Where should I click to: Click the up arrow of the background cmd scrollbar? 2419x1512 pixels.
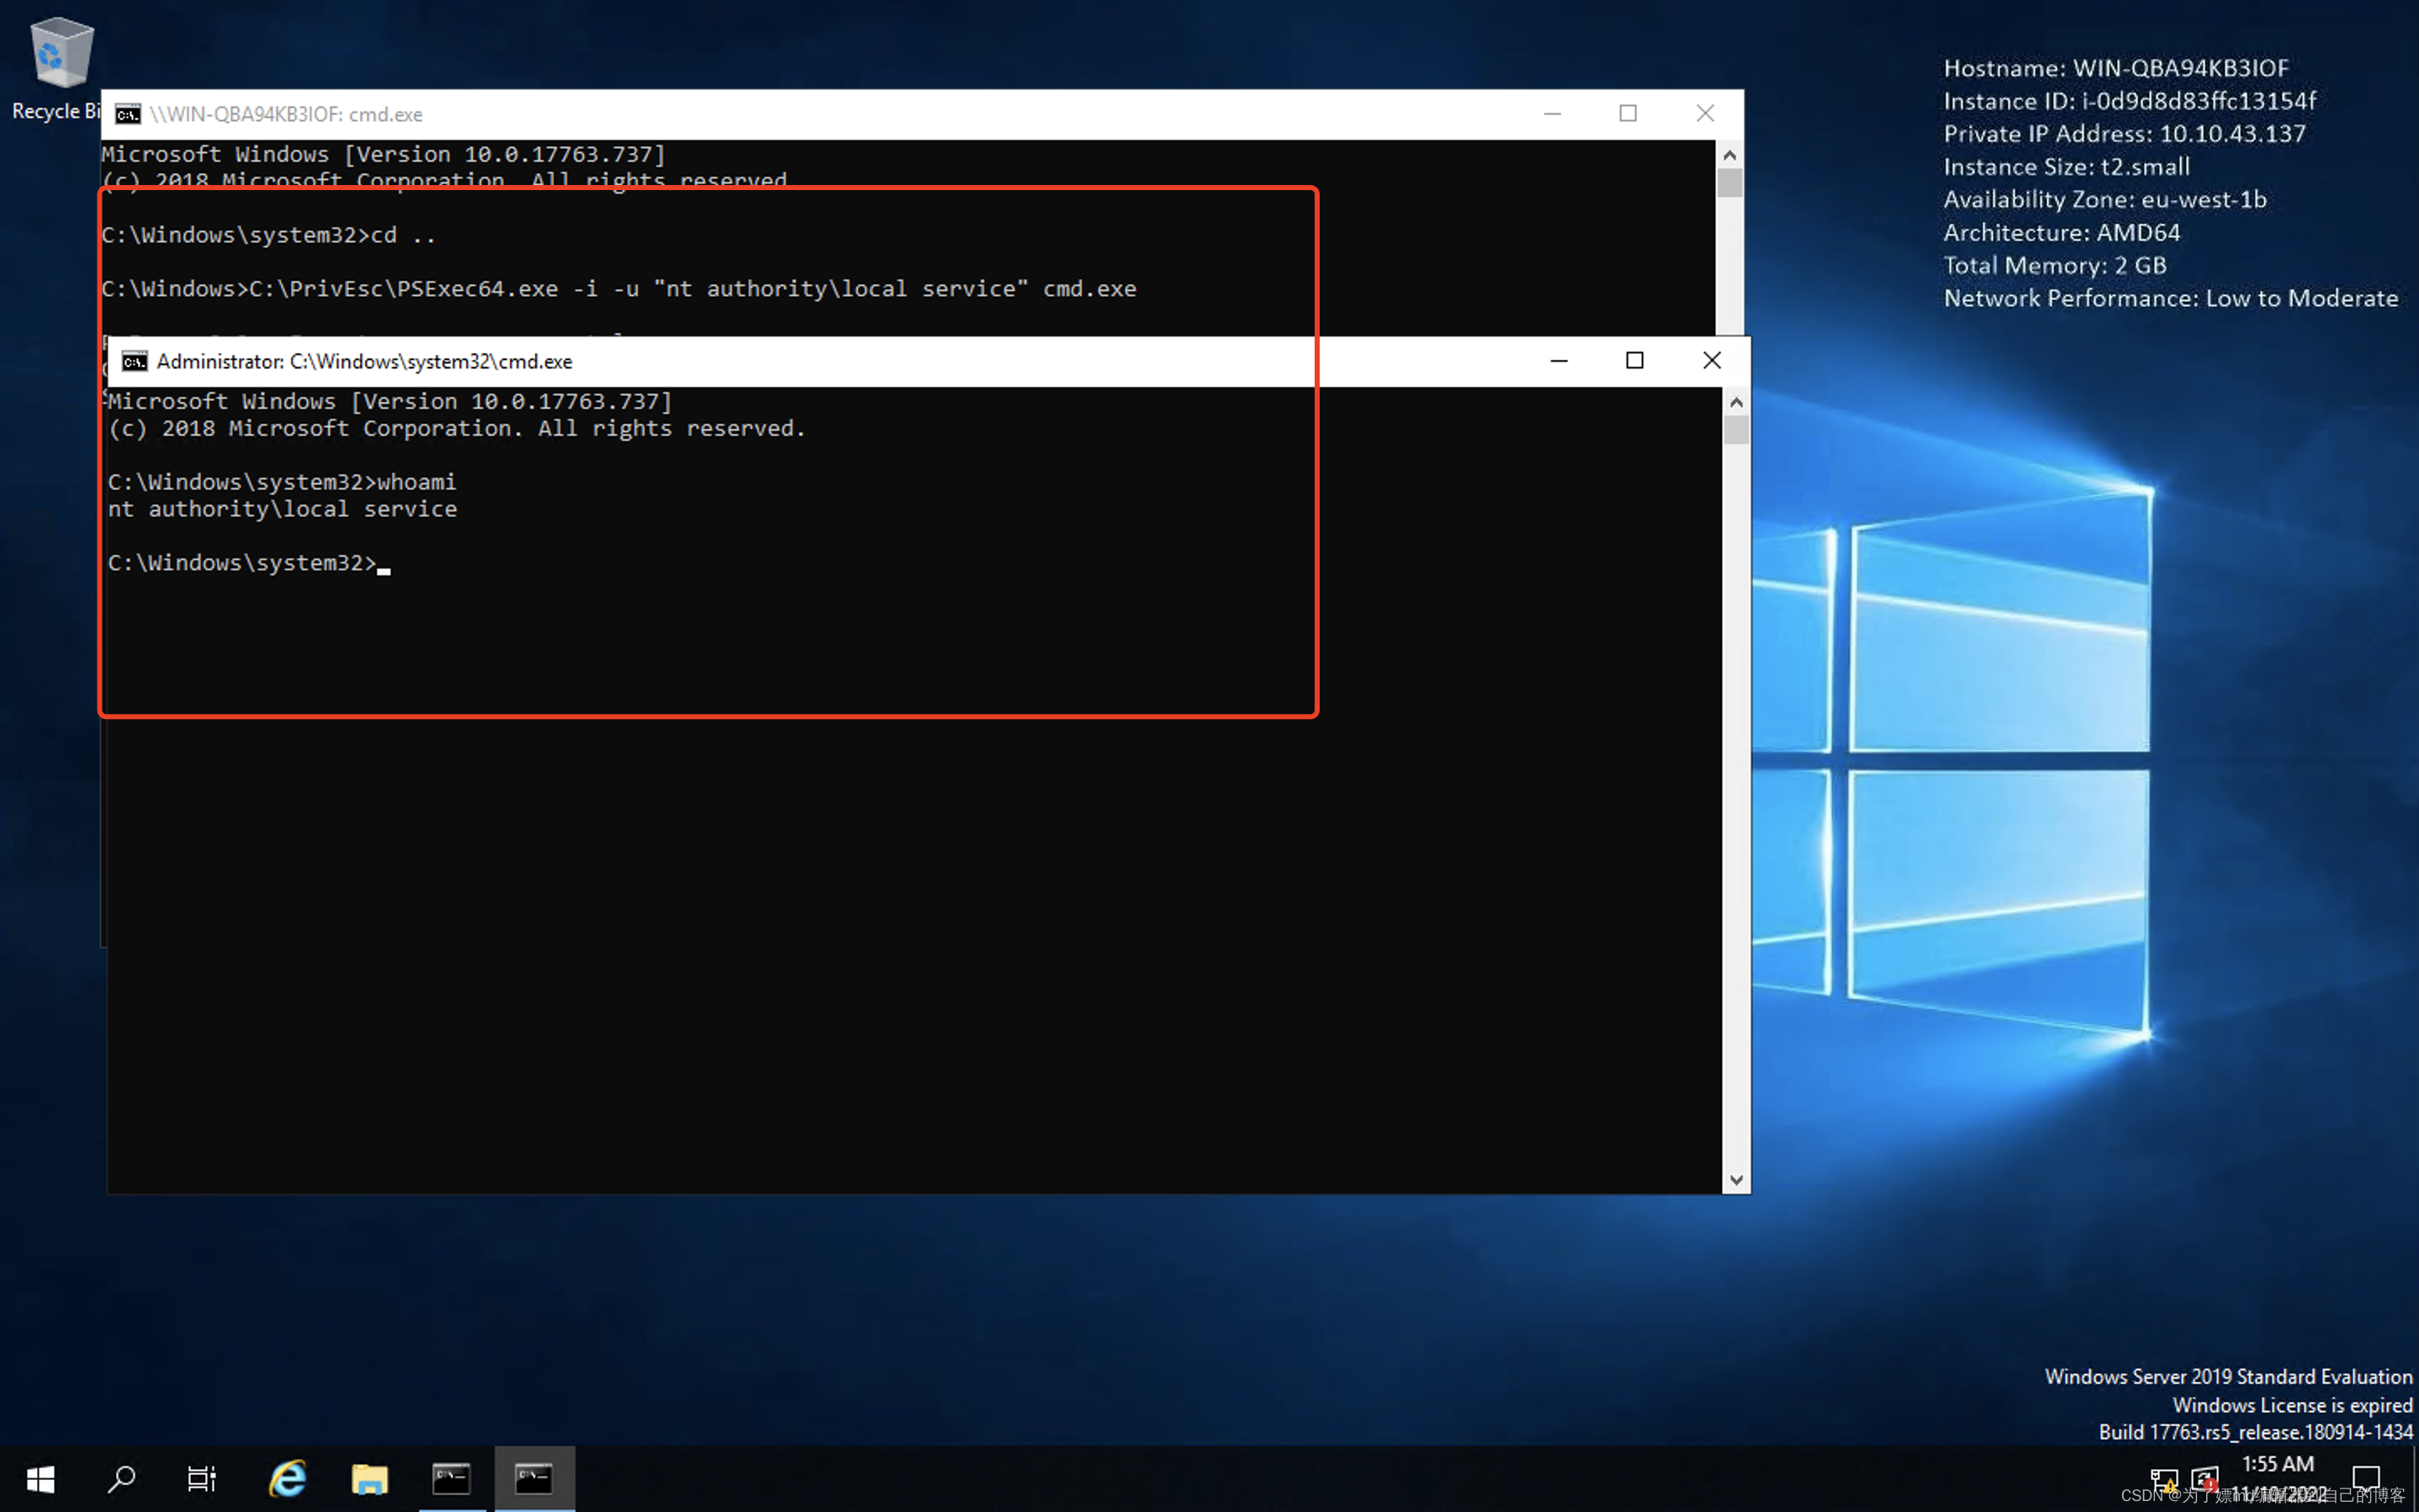pos(1729,155)
